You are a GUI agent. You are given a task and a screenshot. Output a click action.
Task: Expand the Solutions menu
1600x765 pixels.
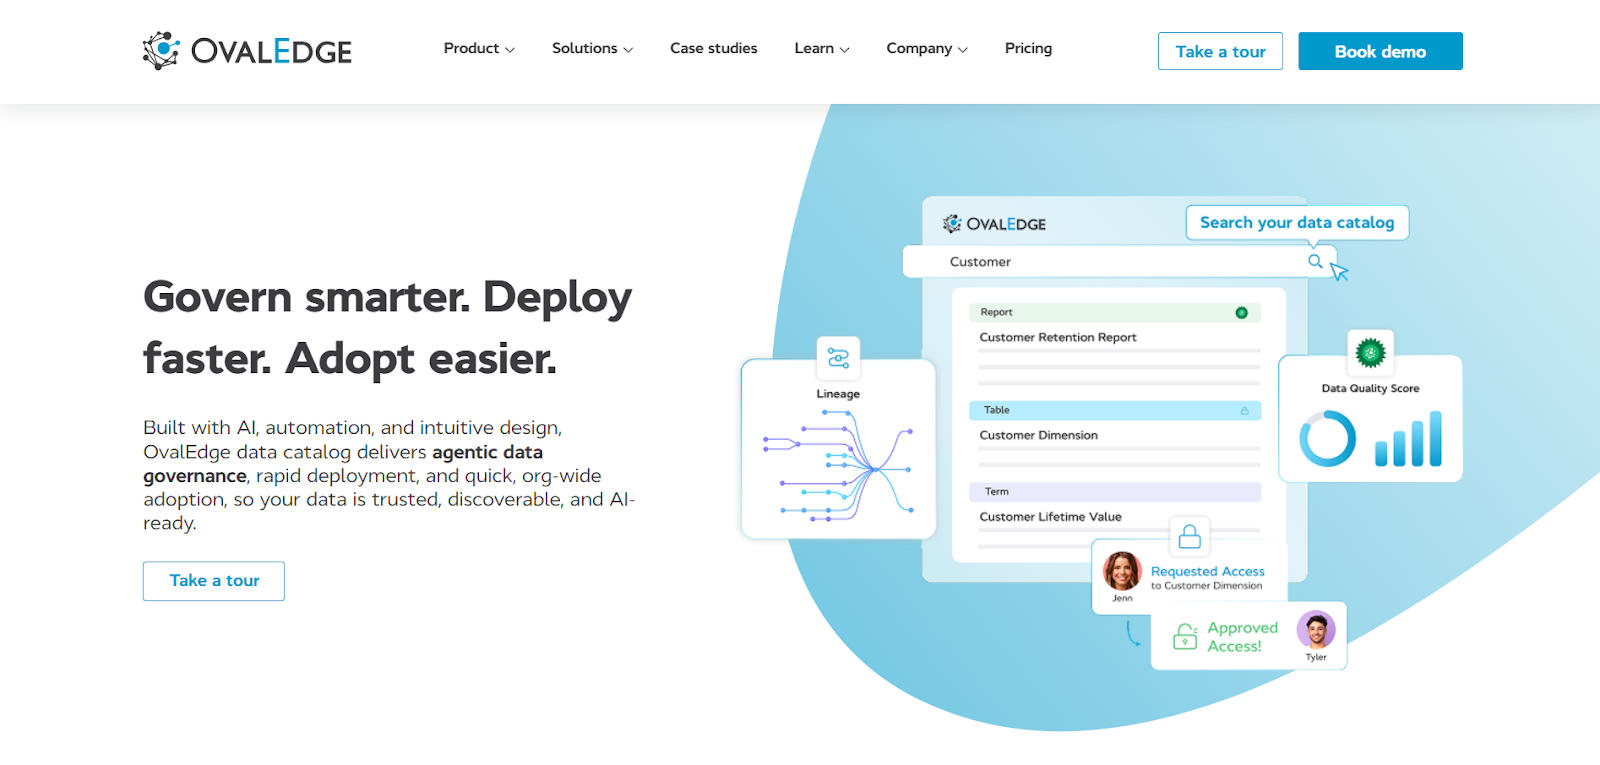tap(592, 48)
